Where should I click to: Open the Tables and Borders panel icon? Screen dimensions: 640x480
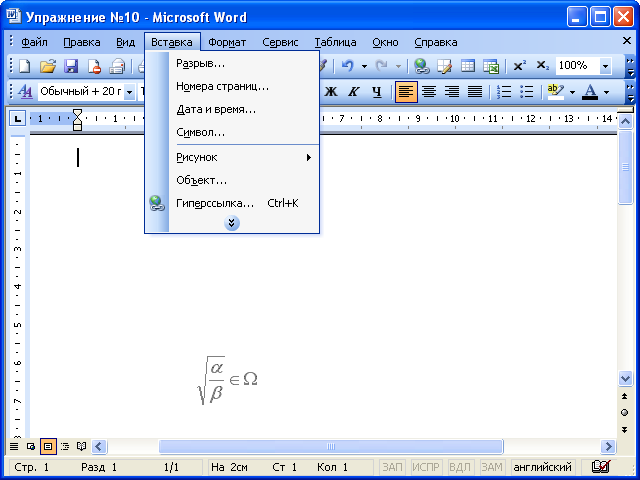click(444, 66)
